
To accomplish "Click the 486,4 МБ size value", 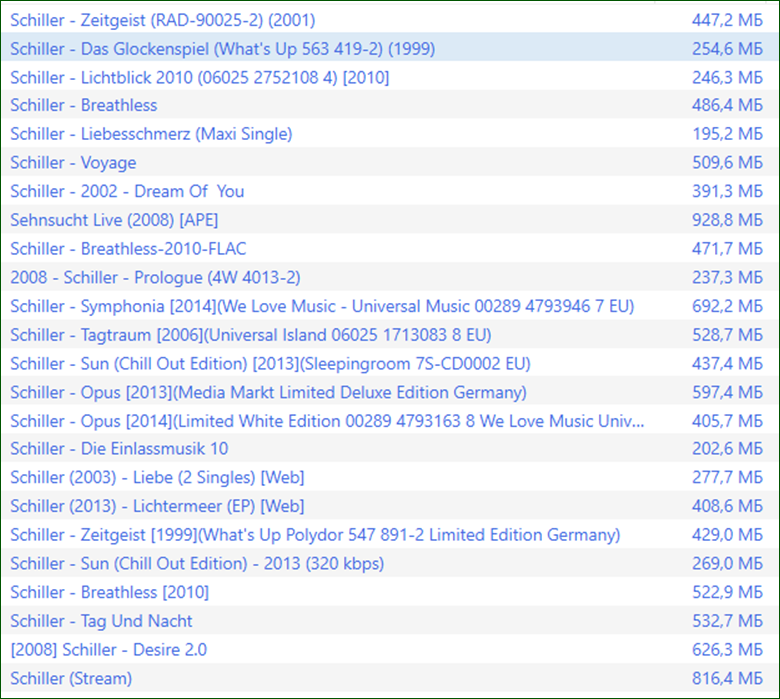I will pyautogui.click(x=727, y=105).
